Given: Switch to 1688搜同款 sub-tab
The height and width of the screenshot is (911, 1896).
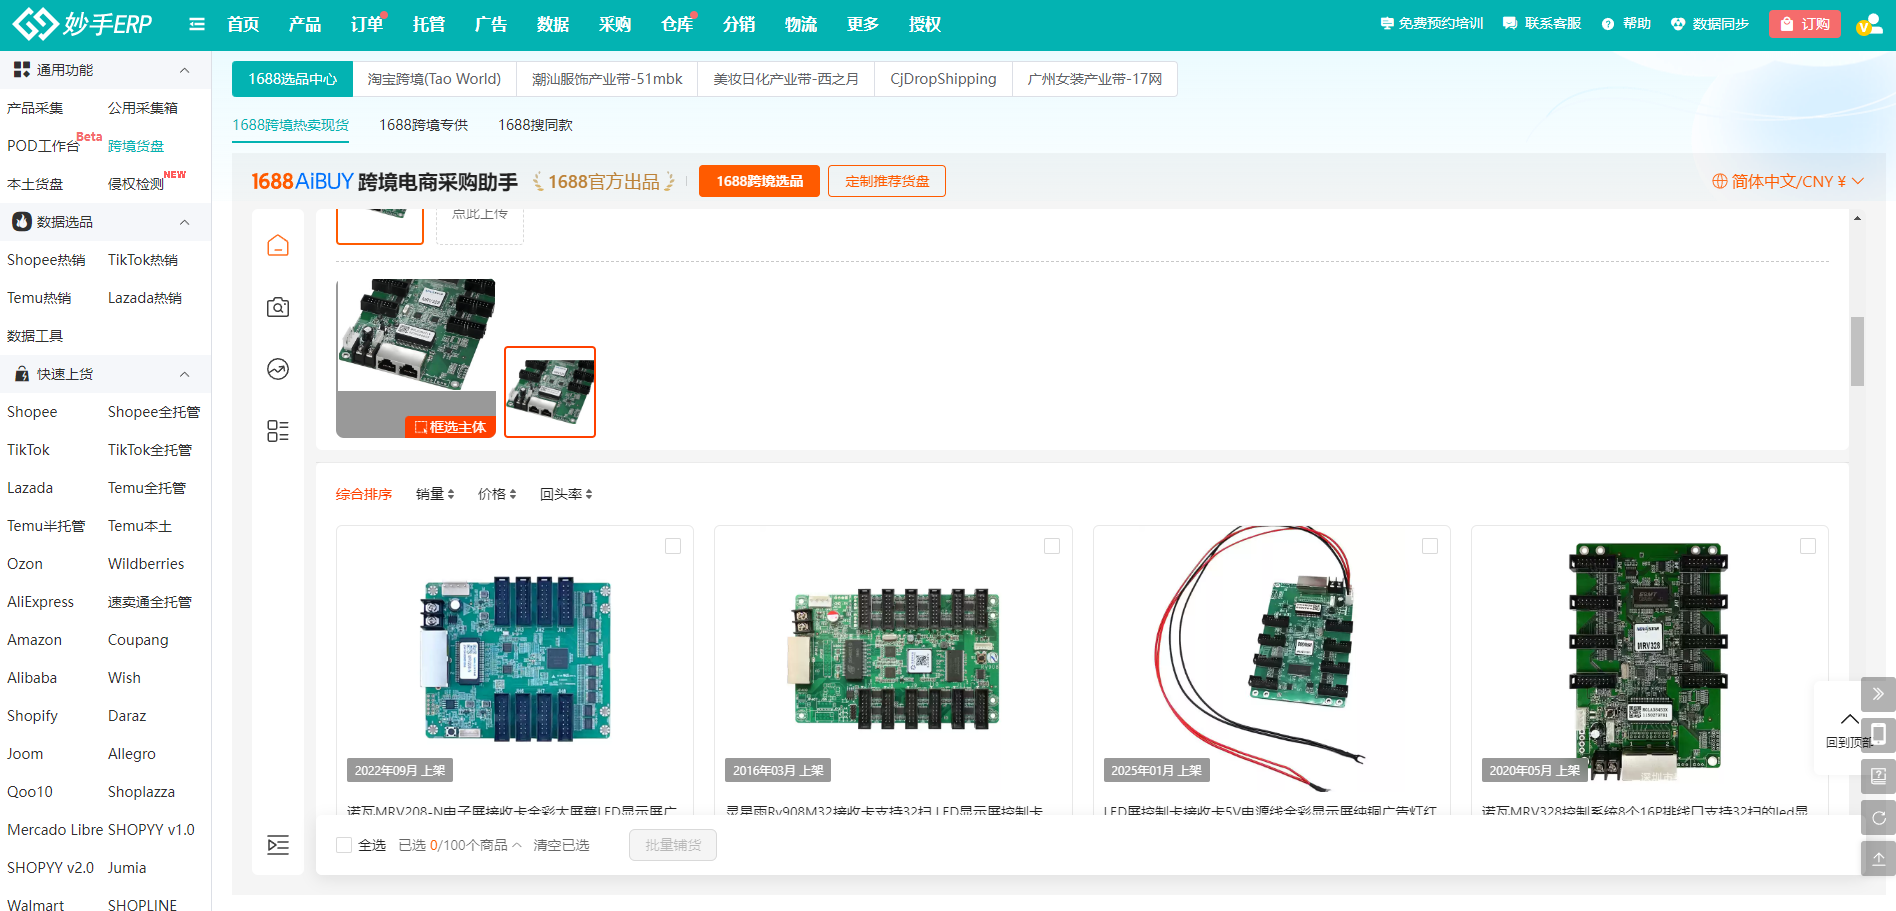Looking at the screenshot, I should (x=536, y=125).
